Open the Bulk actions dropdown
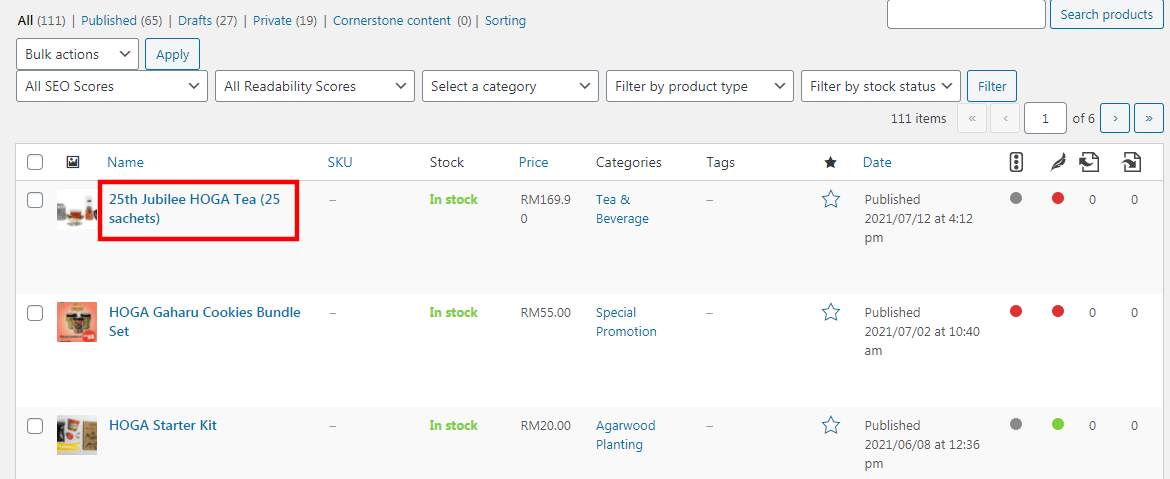 (77, 54)
